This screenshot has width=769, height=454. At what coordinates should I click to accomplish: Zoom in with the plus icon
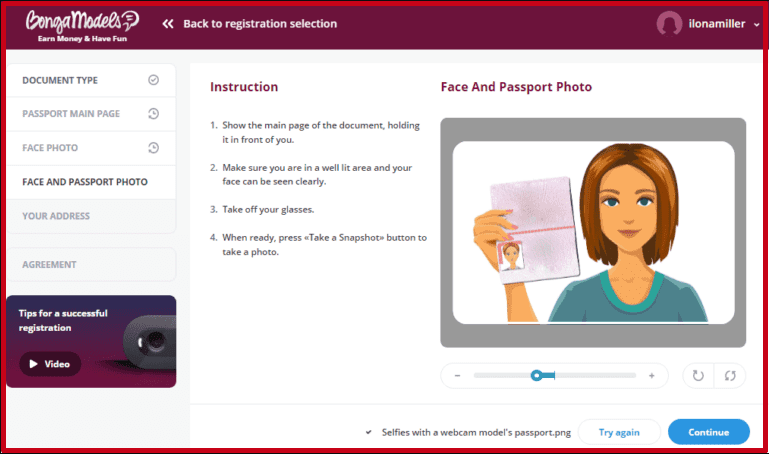tap(652, 376)
